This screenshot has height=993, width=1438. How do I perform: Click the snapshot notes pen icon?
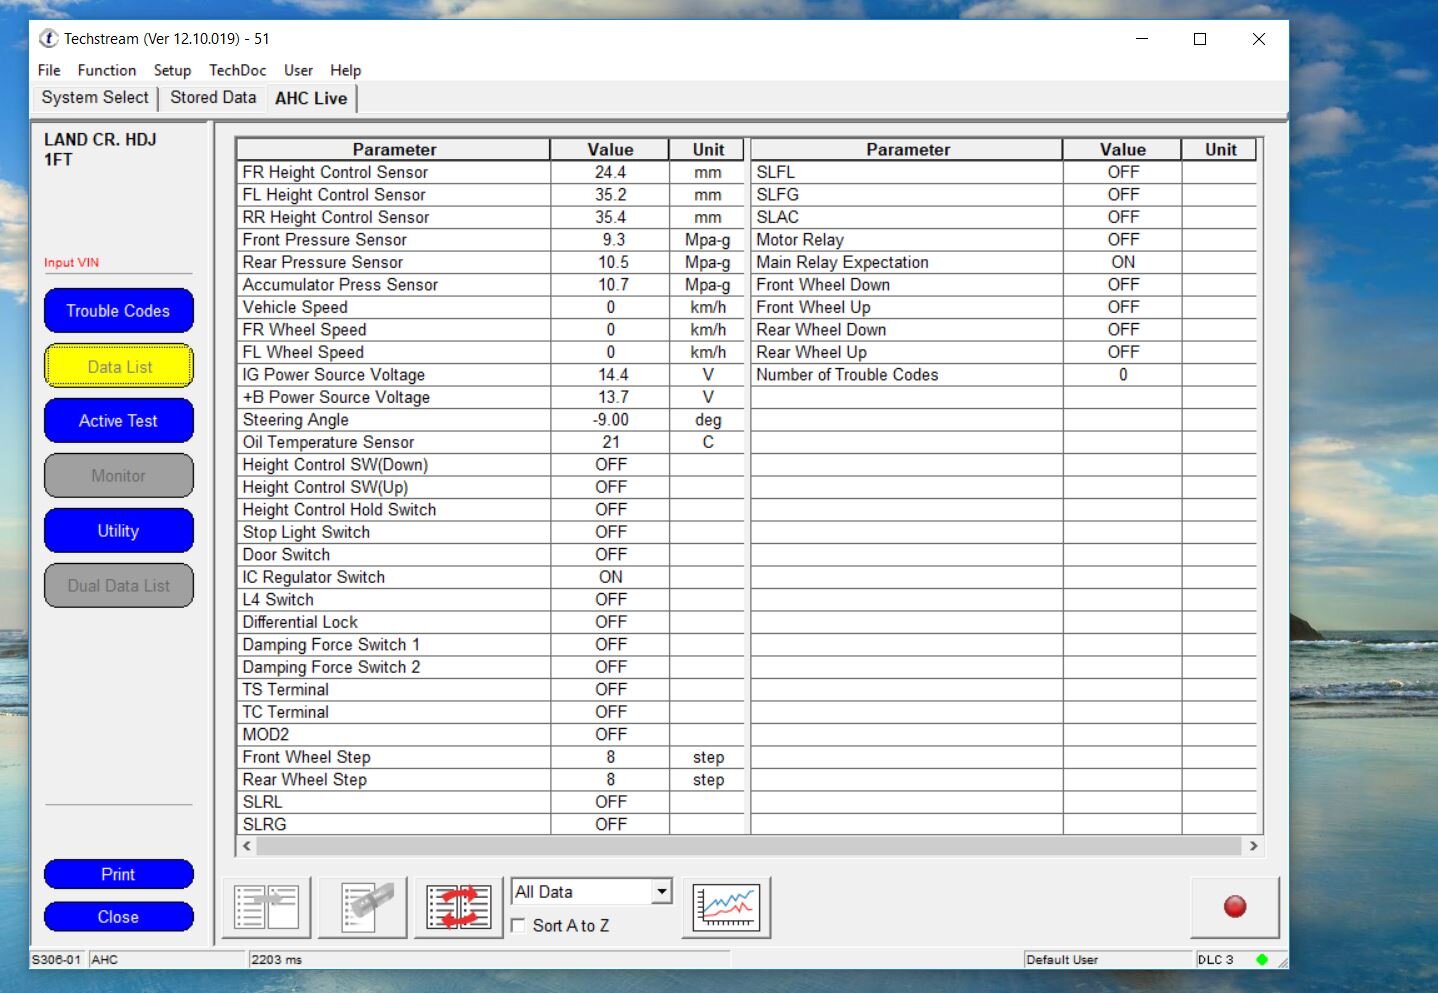[x=363, y=907]
